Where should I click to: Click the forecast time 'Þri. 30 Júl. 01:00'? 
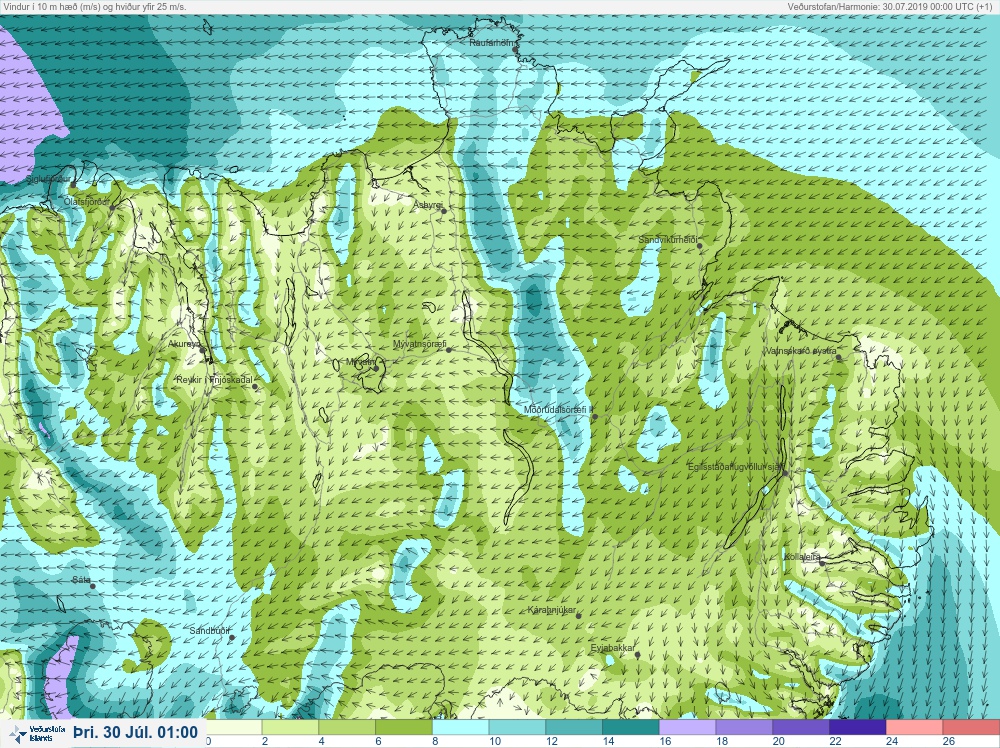click(136, 732)
